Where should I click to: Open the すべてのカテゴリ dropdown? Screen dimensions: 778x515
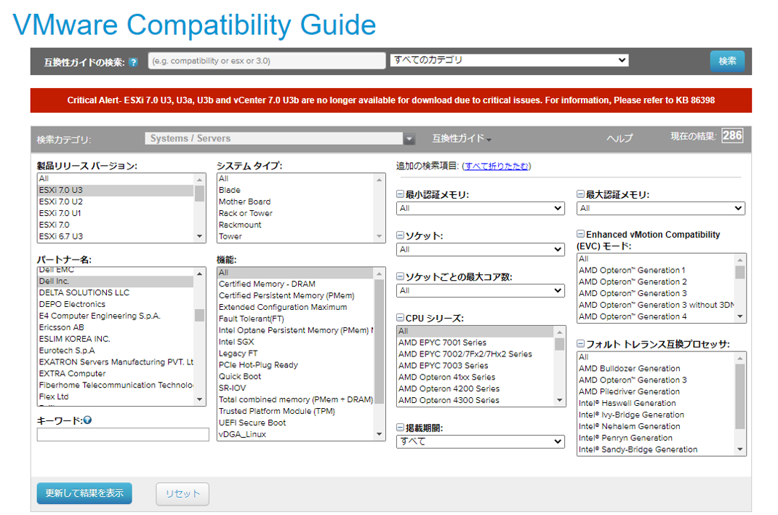pos(510,60)
